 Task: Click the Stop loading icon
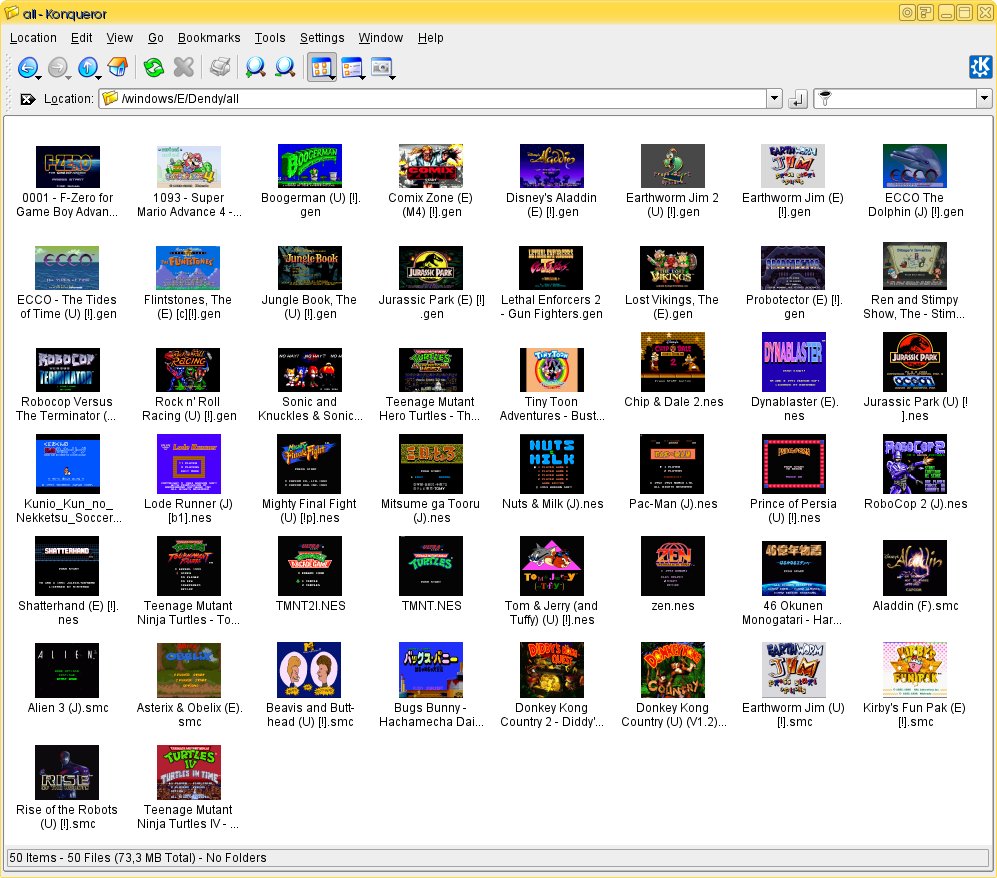coord(184,67)
